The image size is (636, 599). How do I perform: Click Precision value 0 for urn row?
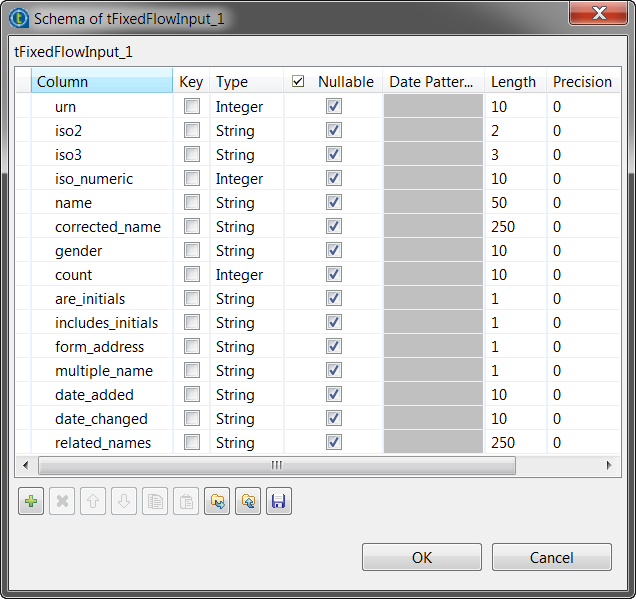coord(583,107)
